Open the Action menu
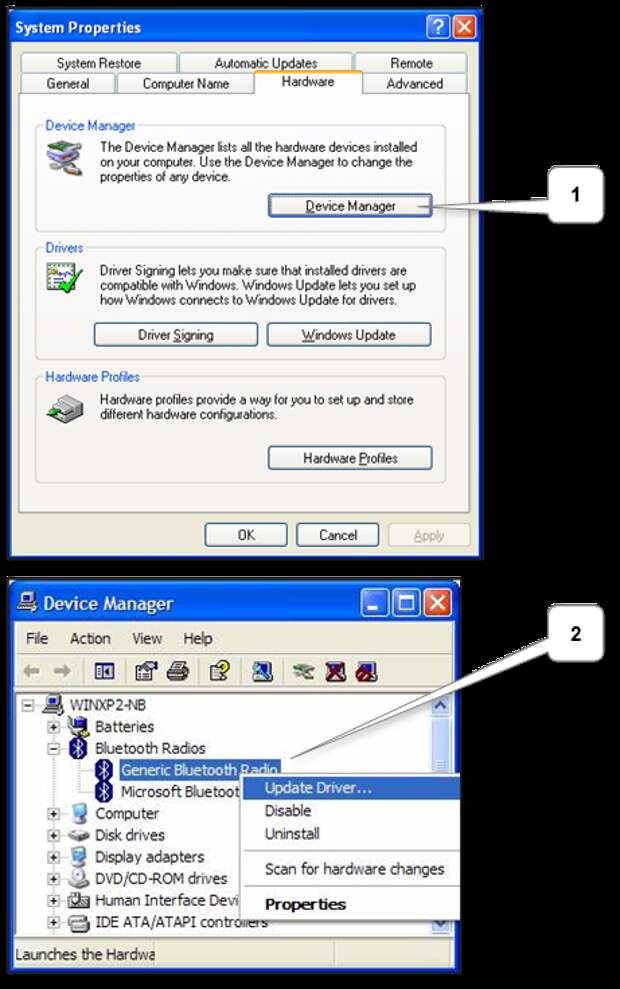The height and width of the screenshot is (989, 620). click(90, 638)
